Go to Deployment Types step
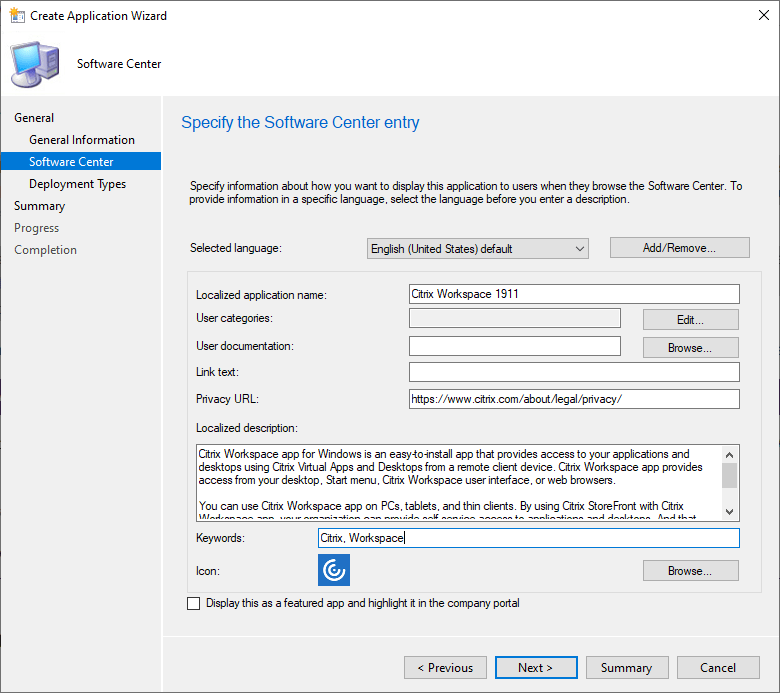This screenshot has width=780, height=693. [77, 184]
